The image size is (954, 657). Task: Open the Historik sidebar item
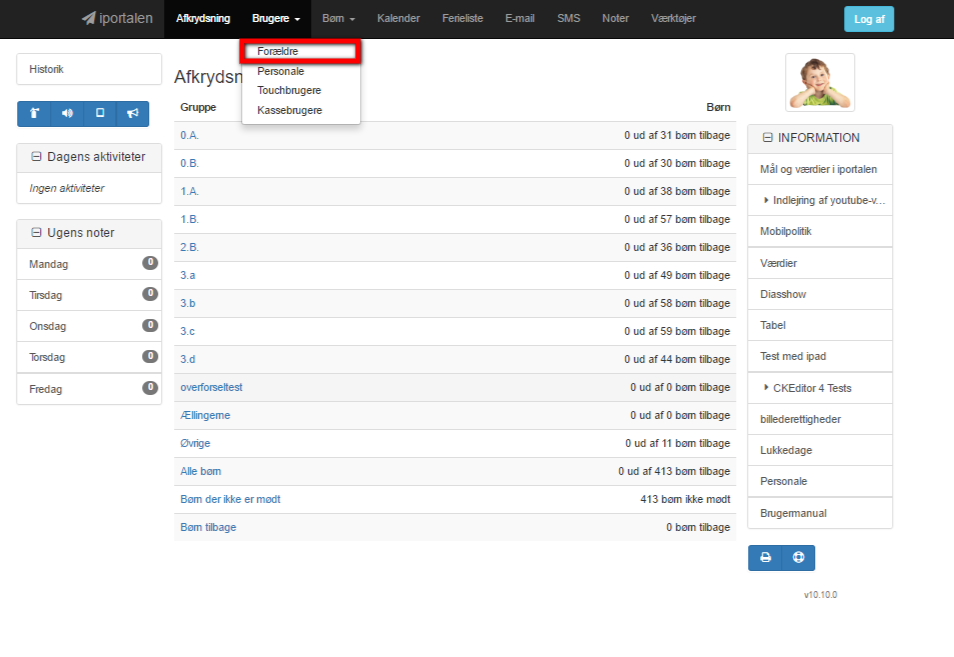click(x=89, y=69)
